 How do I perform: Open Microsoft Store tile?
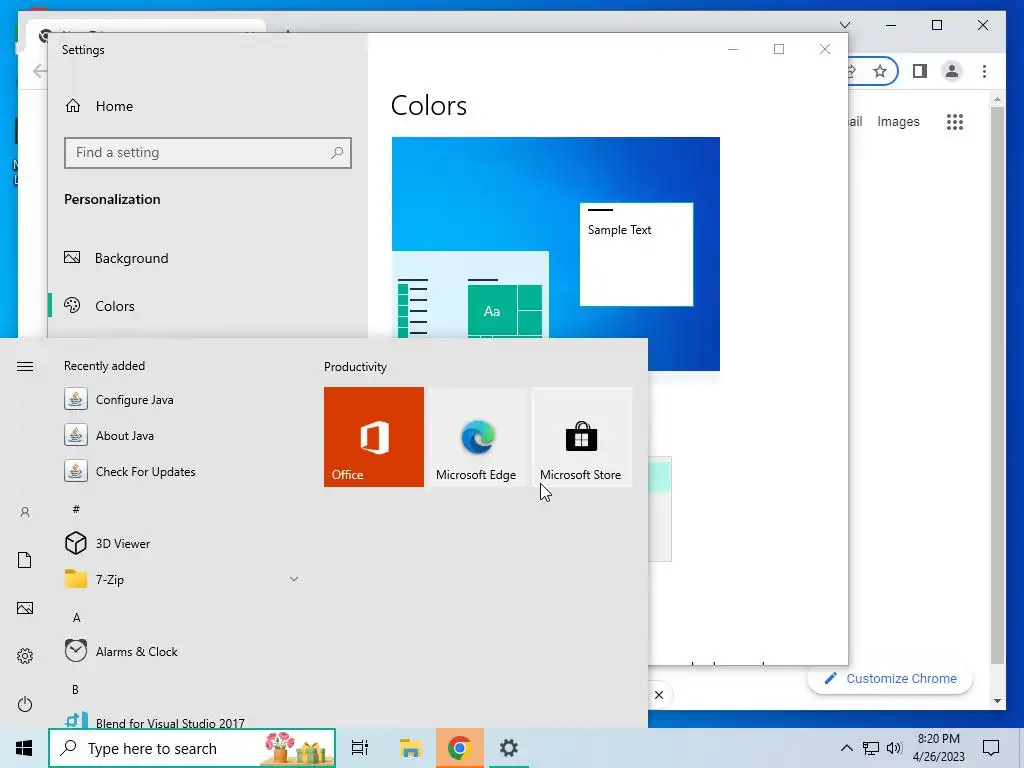tap(581, 437)
